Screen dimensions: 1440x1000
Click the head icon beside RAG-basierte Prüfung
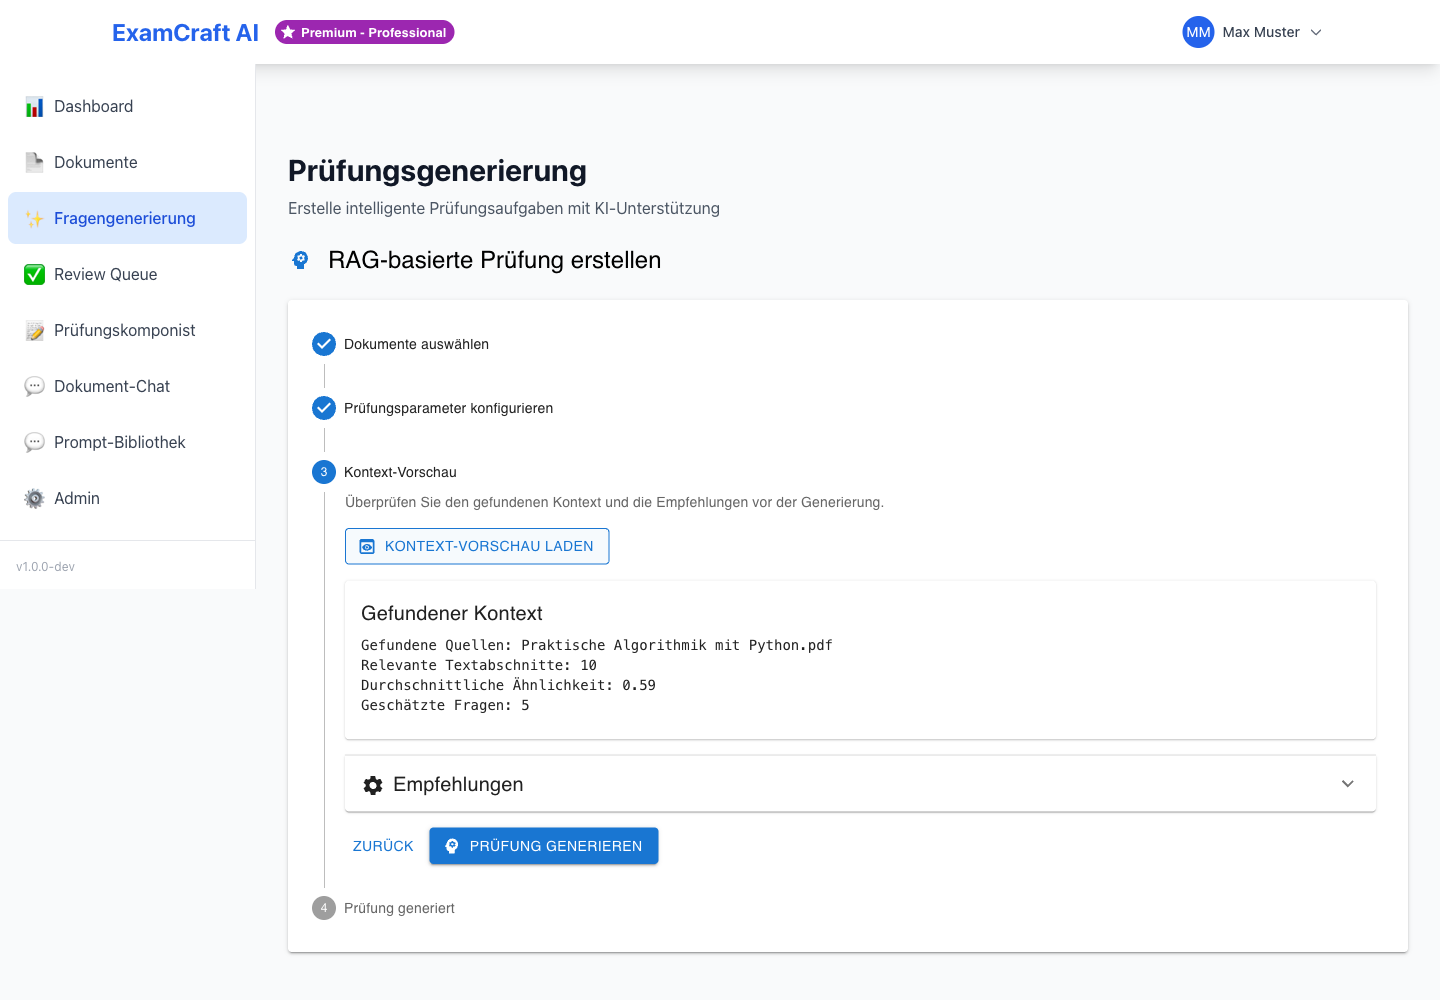pos(300,260)
